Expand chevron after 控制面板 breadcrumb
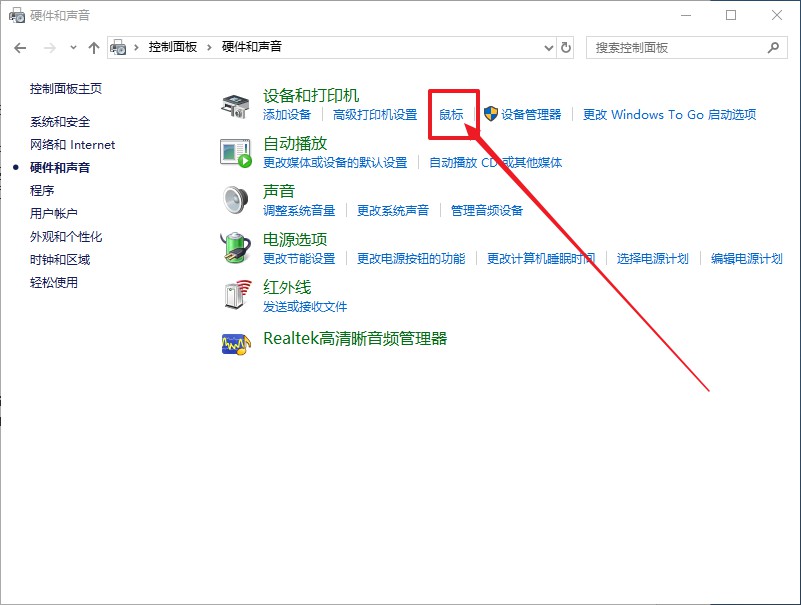This screenshot has height=605, width=801. coord(209,48)
